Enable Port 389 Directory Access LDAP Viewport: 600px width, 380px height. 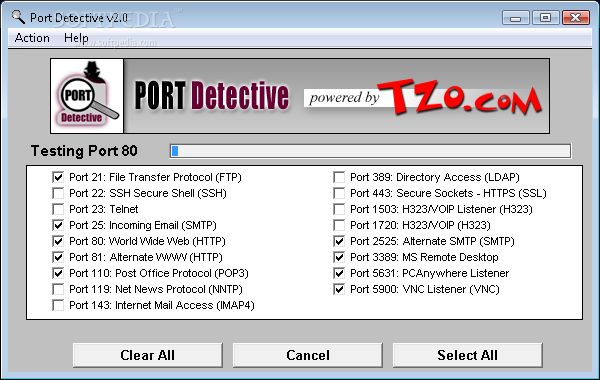coord(339,177)
